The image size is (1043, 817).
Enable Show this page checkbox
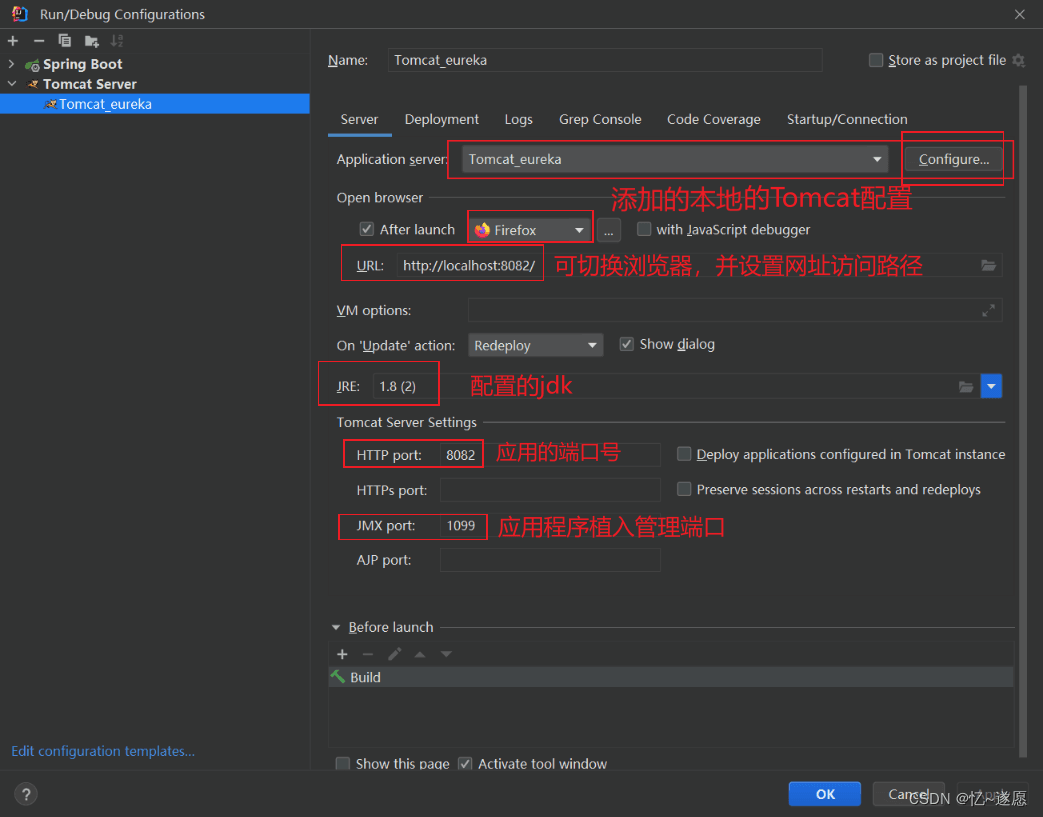pos(343,764)
